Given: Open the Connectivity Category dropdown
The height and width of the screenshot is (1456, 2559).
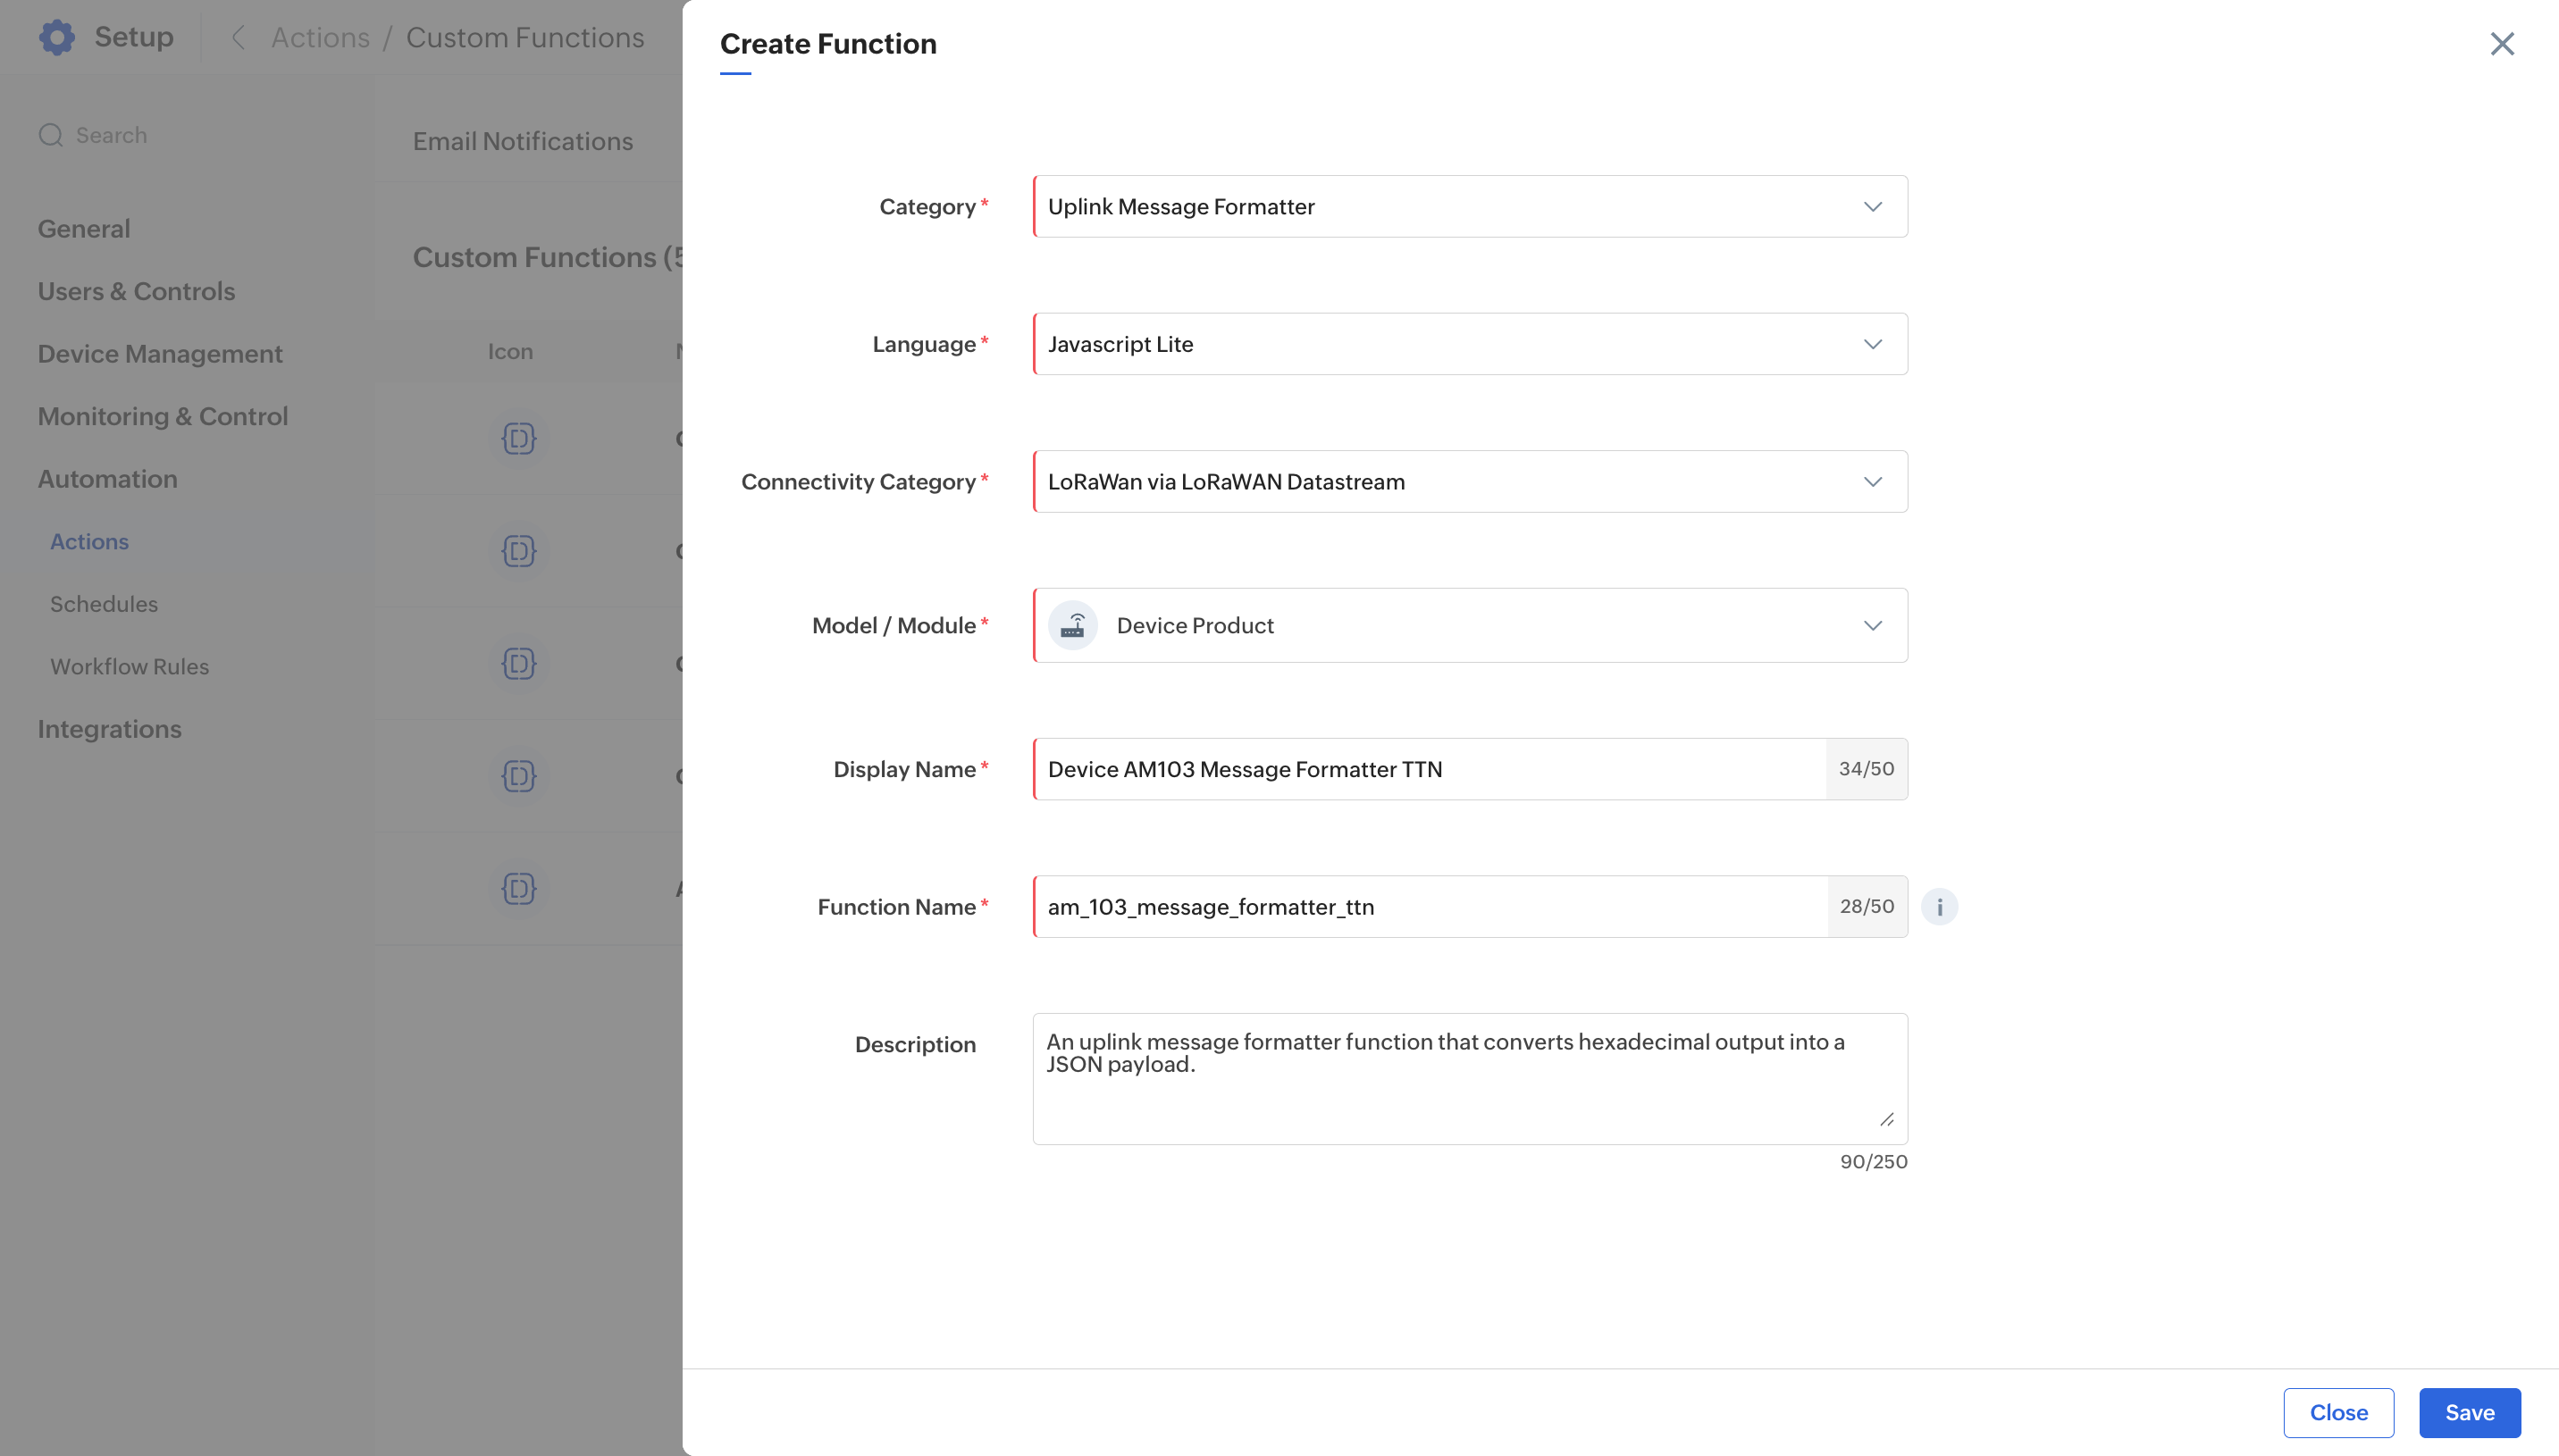Looking at the screenshot, I should click(x=1469, y=482).
